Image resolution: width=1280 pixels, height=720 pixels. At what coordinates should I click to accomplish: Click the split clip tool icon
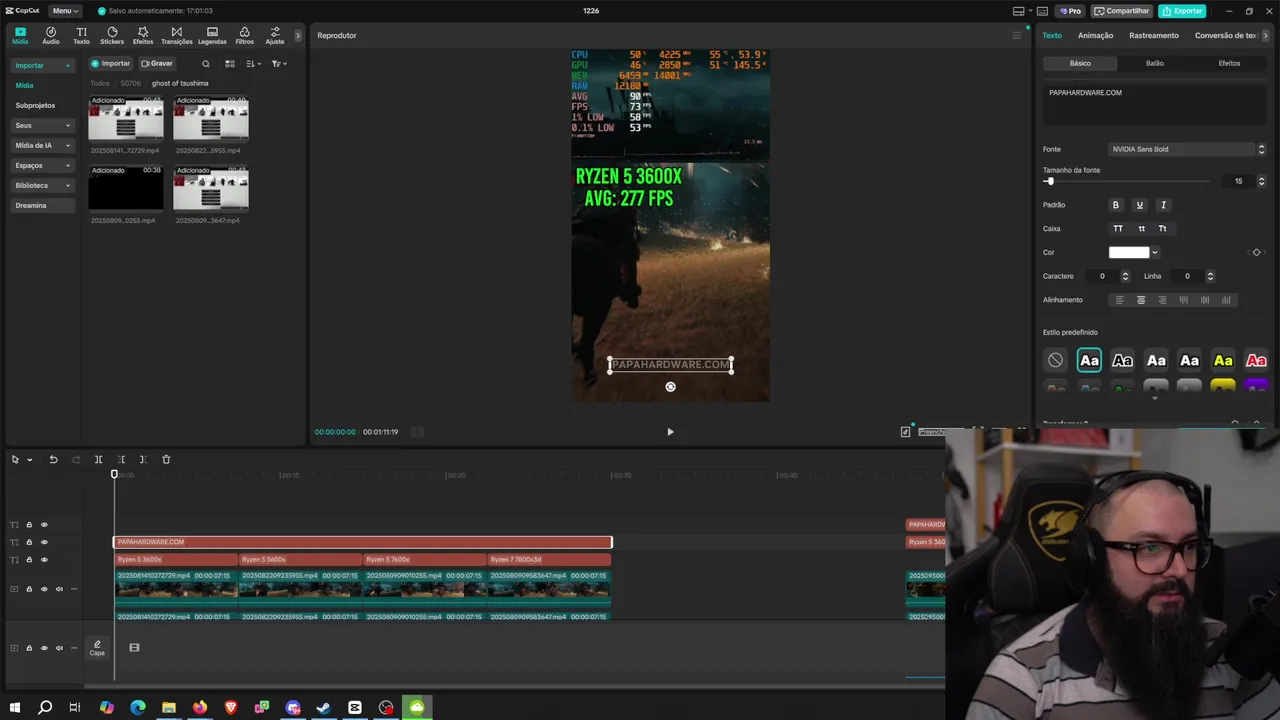[98, 459]
